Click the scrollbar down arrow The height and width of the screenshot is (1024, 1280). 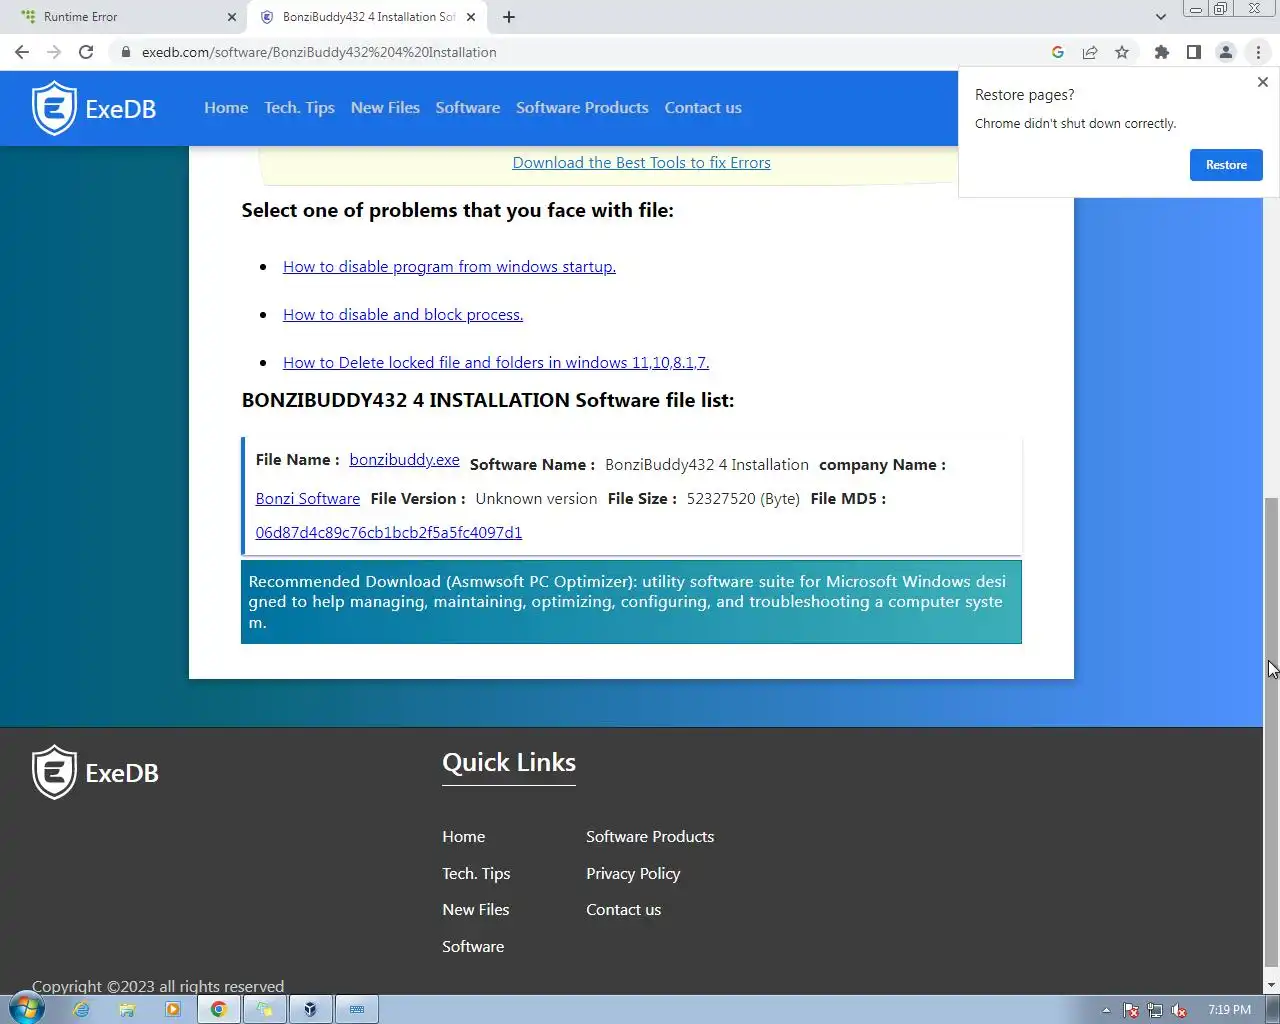1271,986
